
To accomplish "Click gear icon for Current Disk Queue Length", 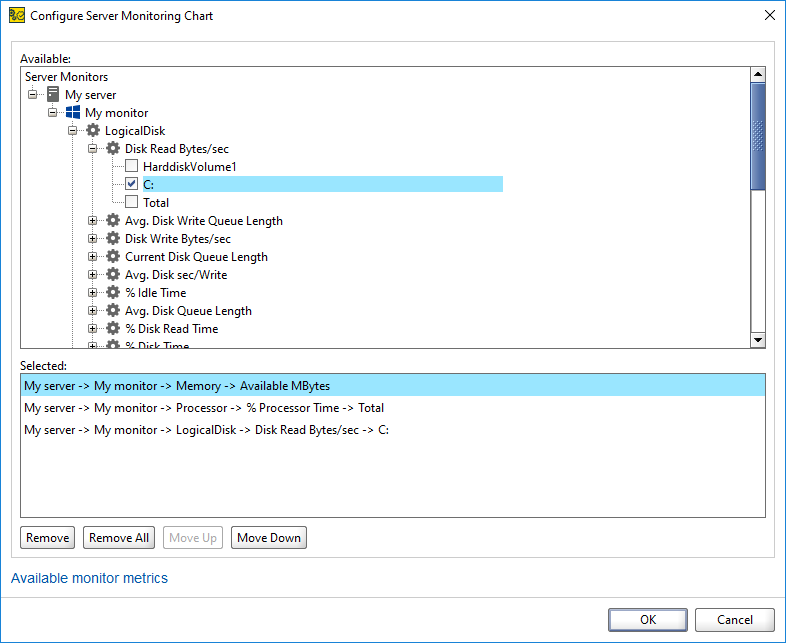I will coord(113,257).
